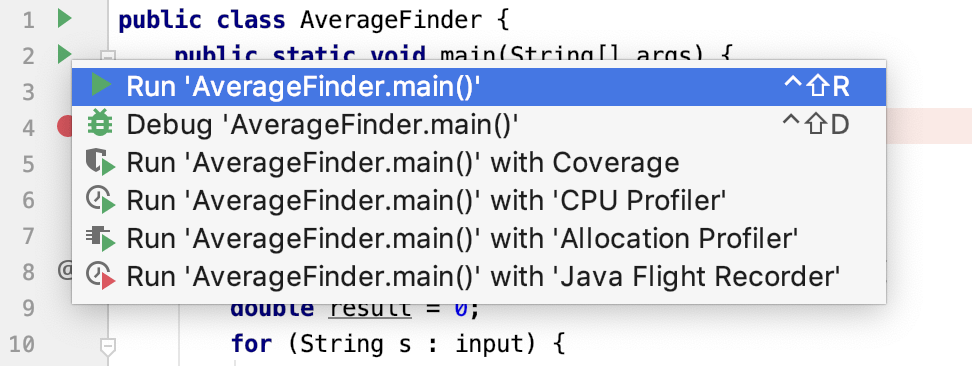The image size is (972, 366).
Task: Select Debug 'AverageFinder.main()' entry
Action: coord(479,125)
